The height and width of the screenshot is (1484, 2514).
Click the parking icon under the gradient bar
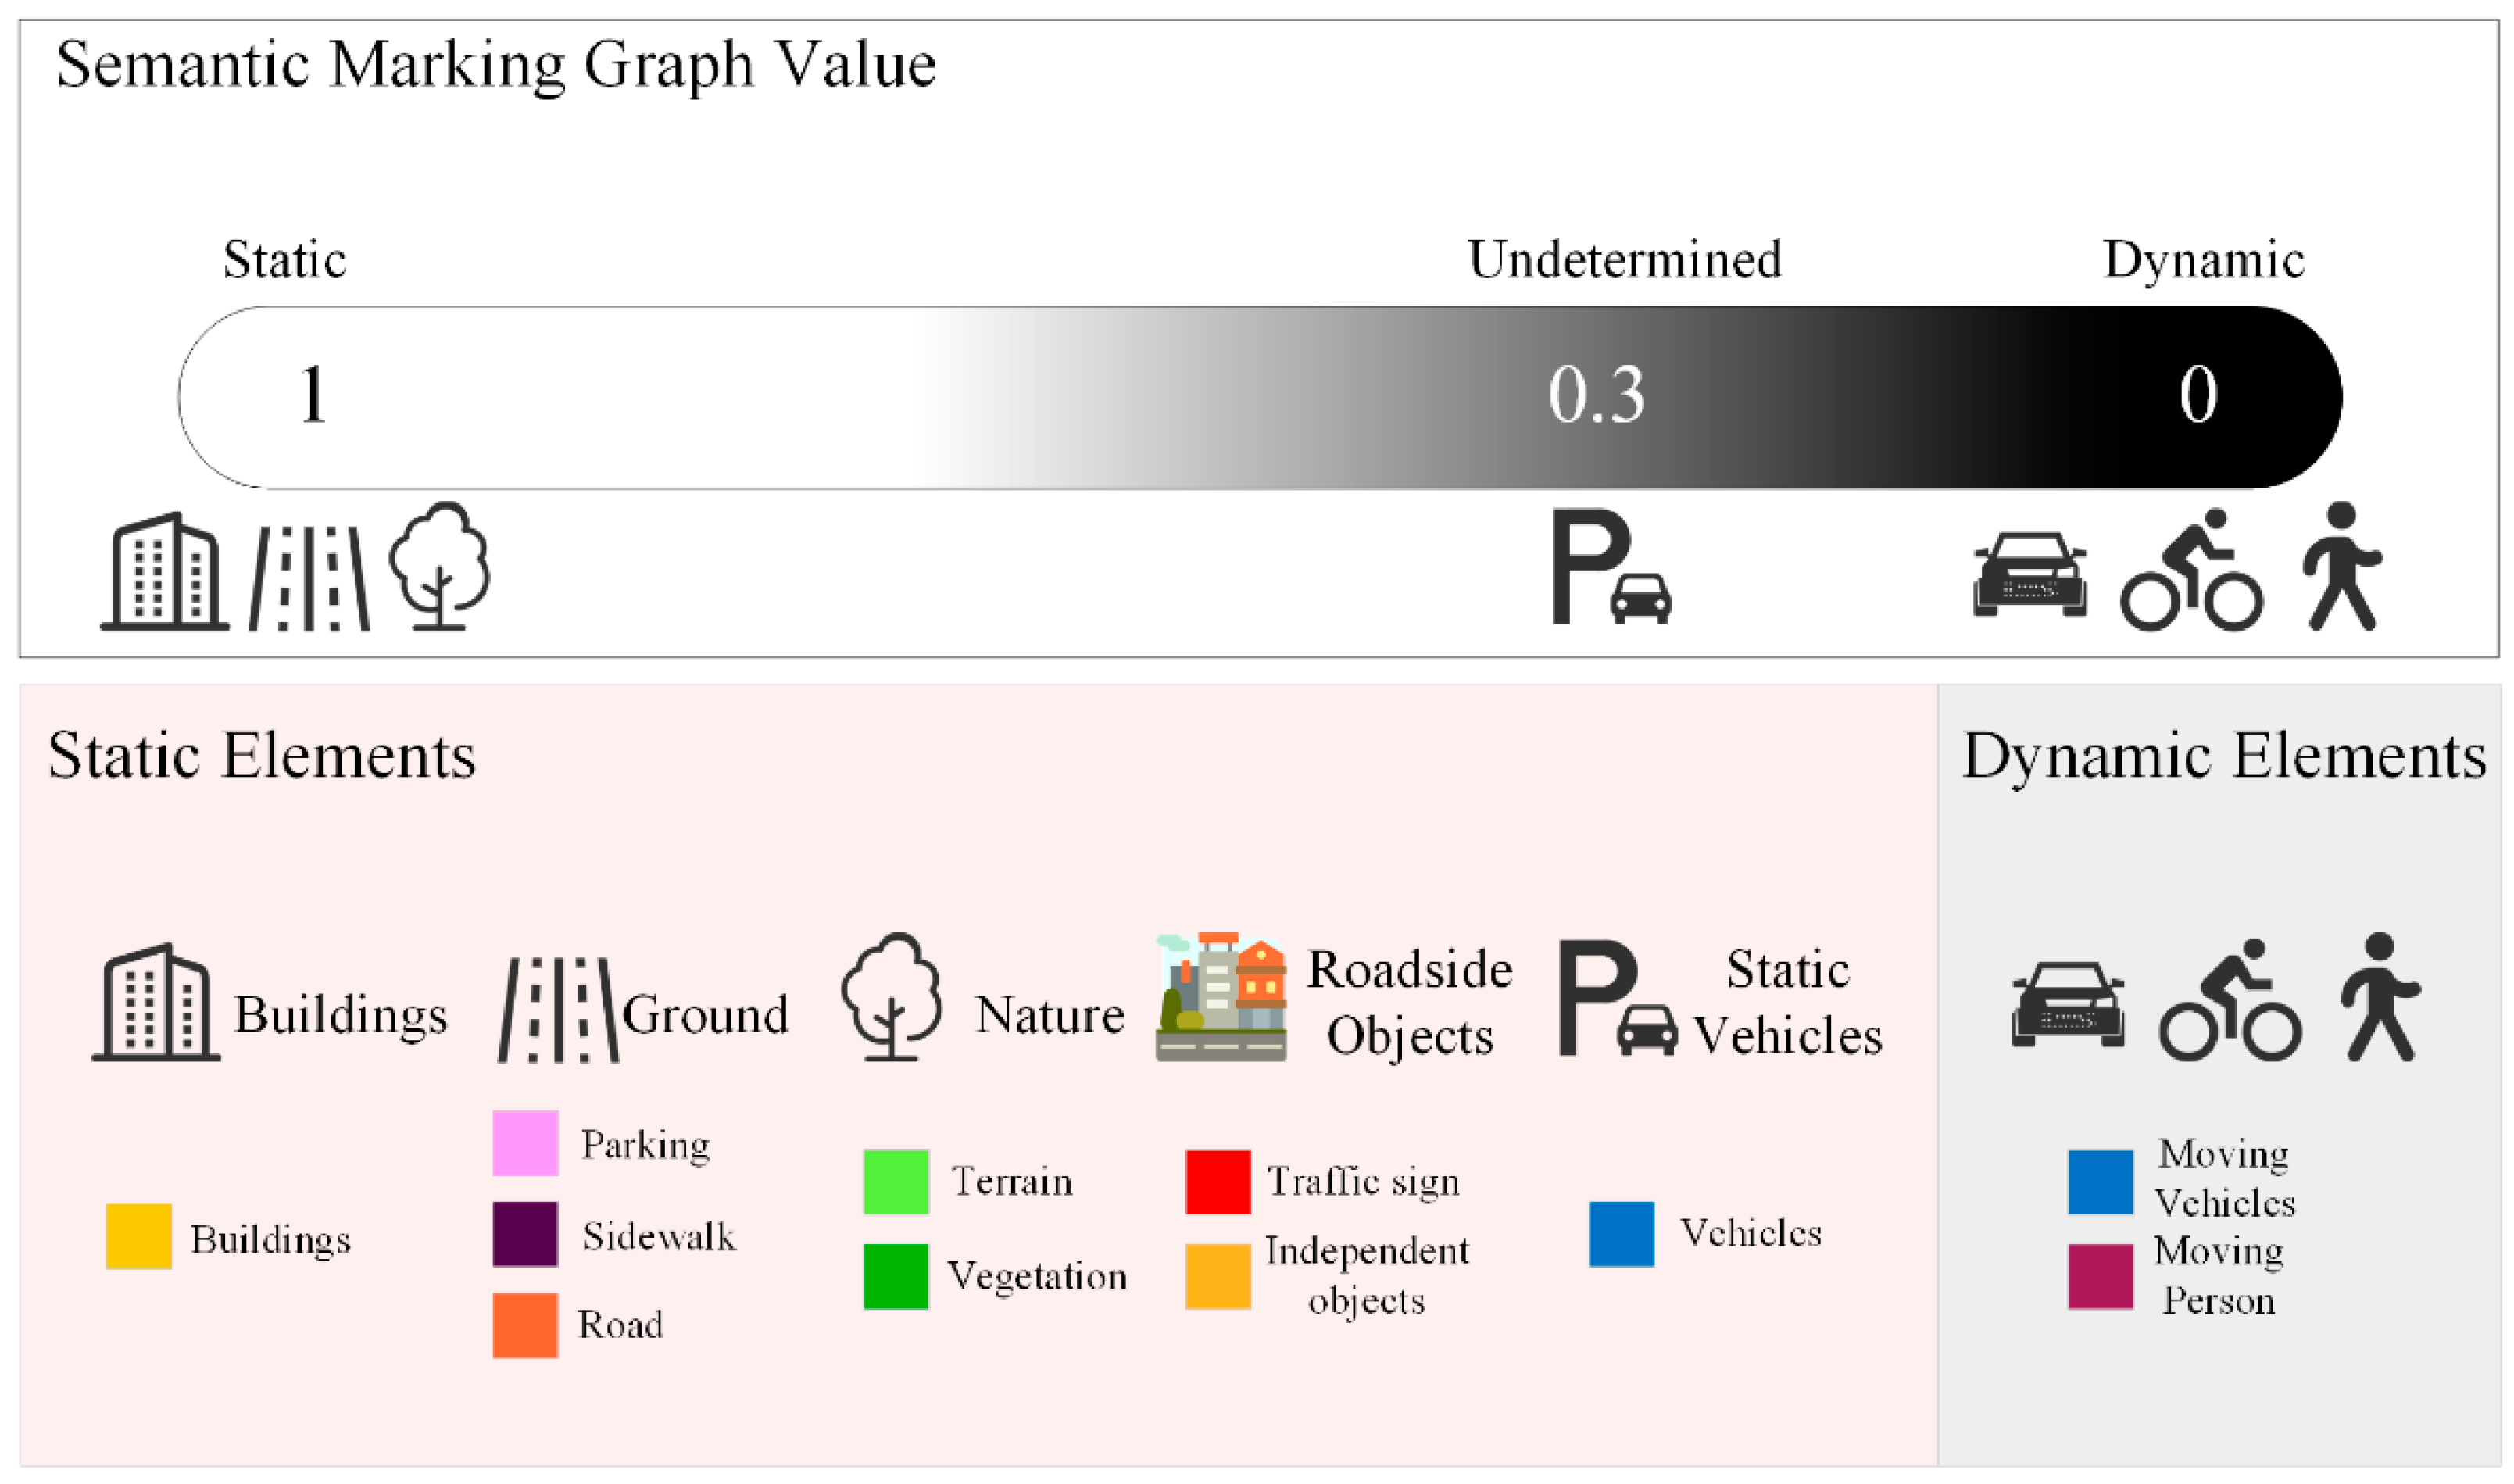tap(1610, 567)
